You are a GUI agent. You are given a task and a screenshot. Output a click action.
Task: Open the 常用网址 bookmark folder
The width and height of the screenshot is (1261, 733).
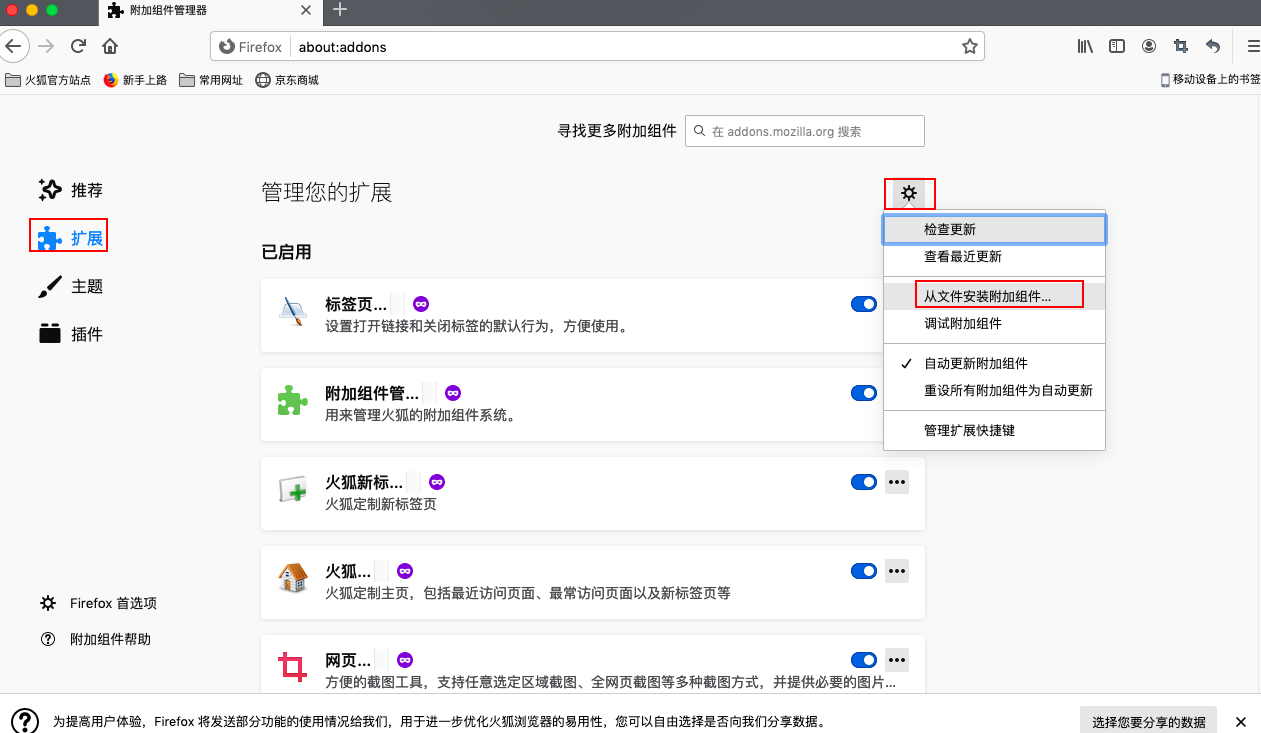tap(211, 80)
